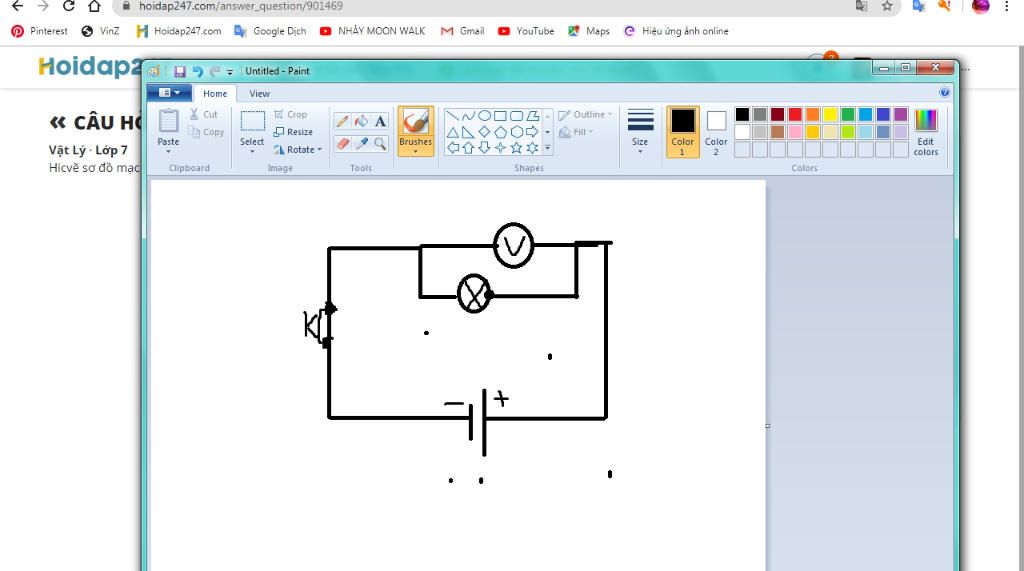The width and height of the screenshot is (1024, 571).
Task: Choose the Diamond shape
Action: coord(485,132)
